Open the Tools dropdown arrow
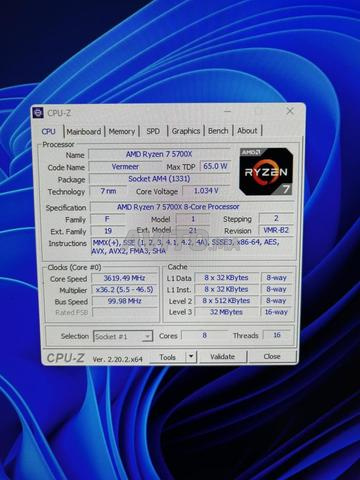Screen dimensions: 360x480 pyautogui.click(x=191, y=356)
